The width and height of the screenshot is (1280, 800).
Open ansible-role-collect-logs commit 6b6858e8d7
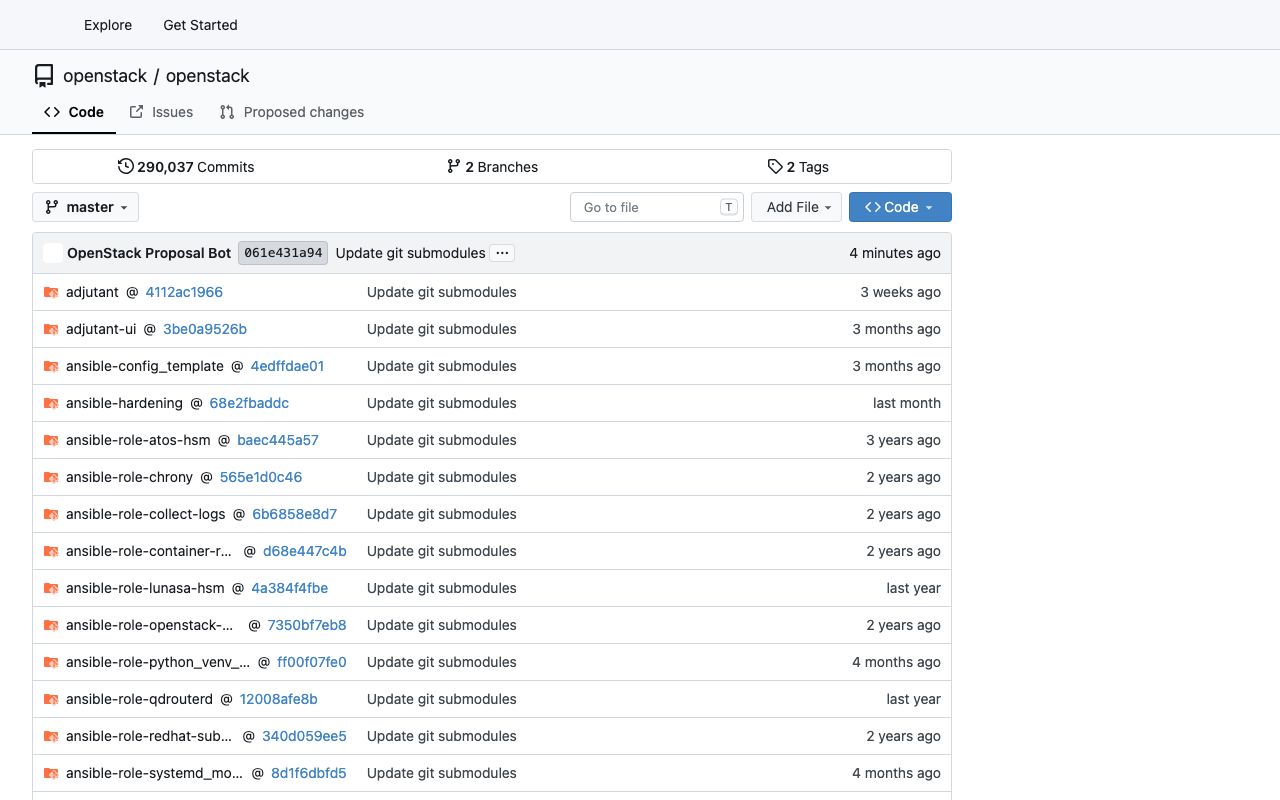tap(294, 514)
